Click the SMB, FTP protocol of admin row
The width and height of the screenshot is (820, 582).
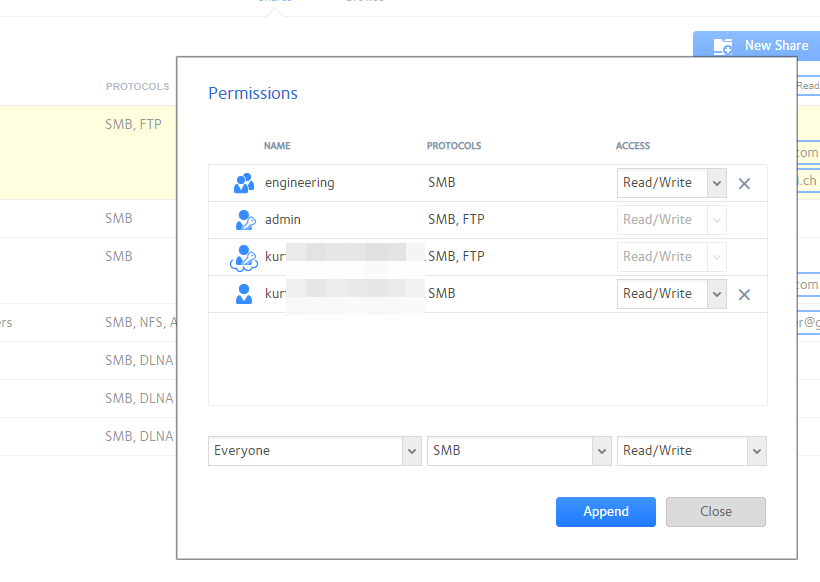pyautogui.click(x=456, y=220)
